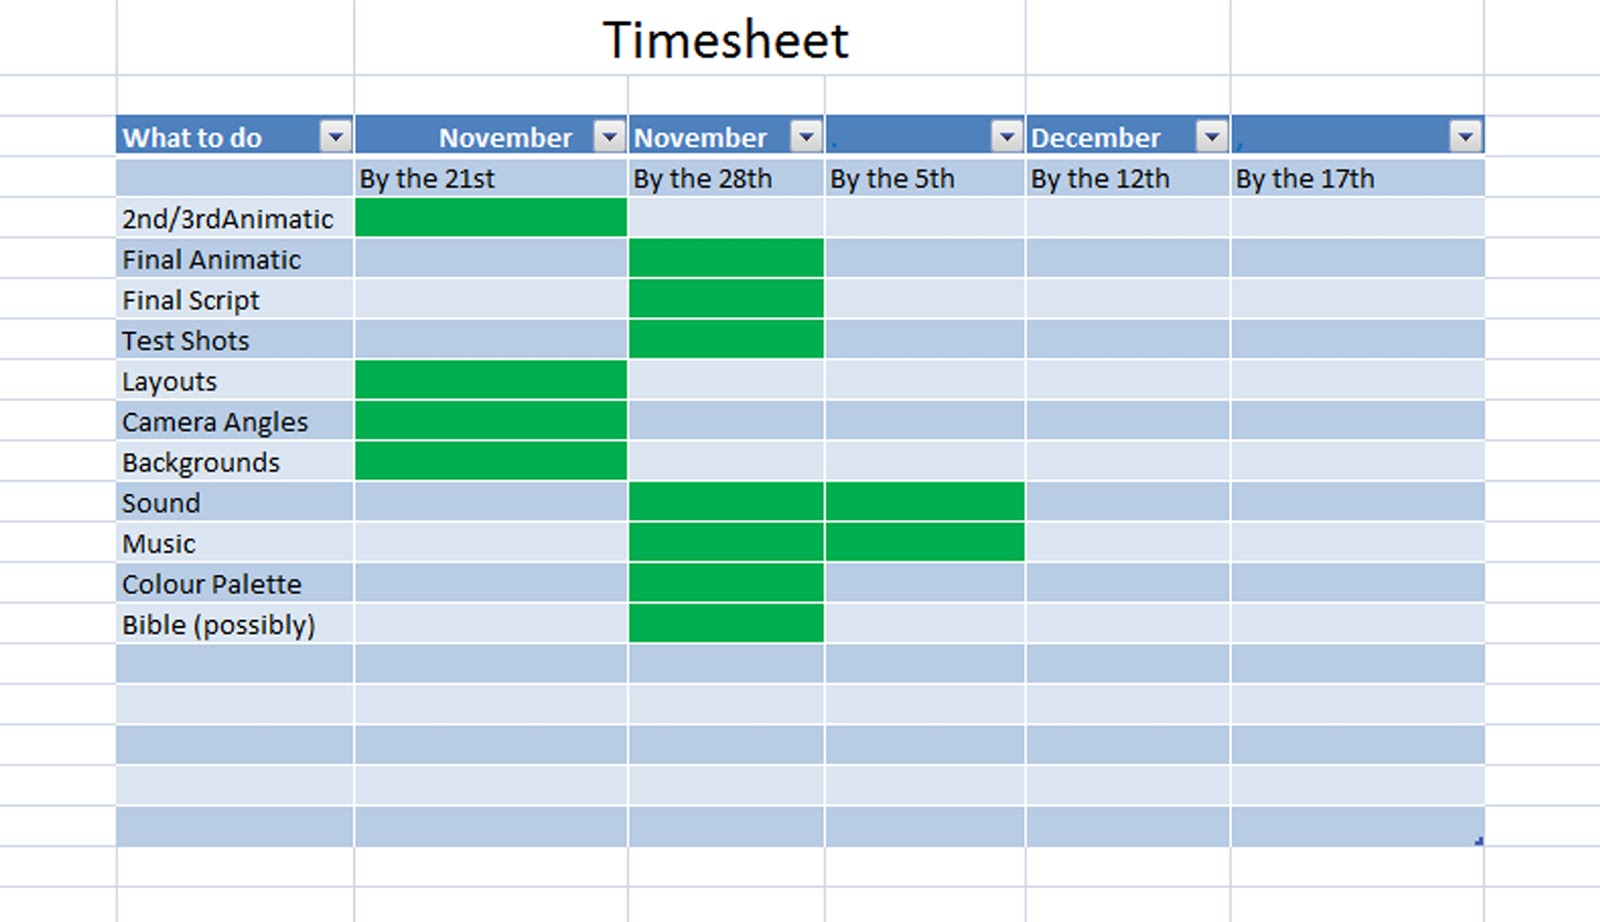Select the Bible (possibly) row label
The image size is (1600, 922).
(x=218, y=624)
